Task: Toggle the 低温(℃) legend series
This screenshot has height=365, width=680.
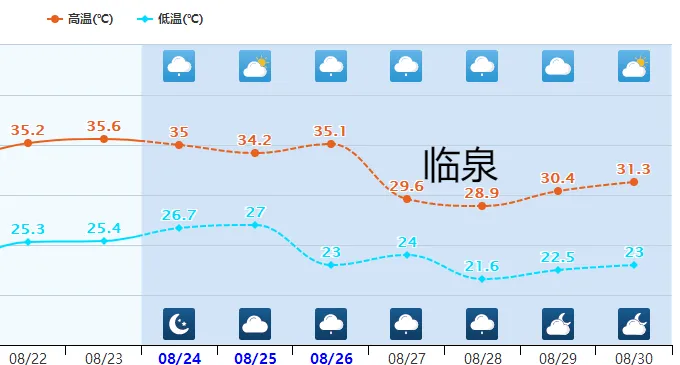Action: 170,19
